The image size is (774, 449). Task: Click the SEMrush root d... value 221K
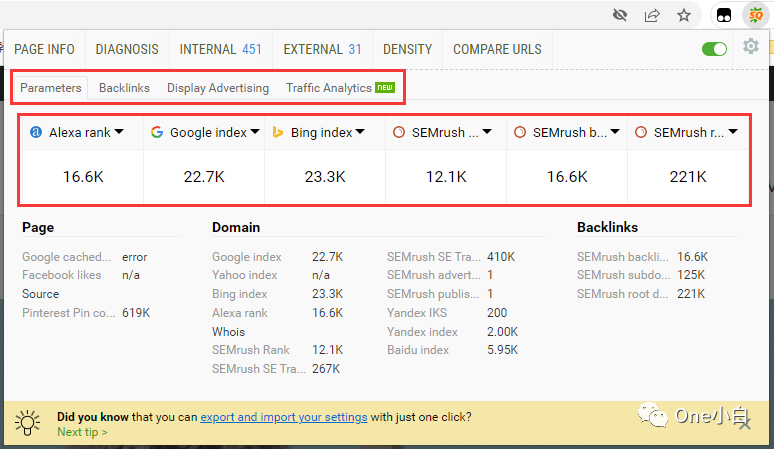(691, 294)
